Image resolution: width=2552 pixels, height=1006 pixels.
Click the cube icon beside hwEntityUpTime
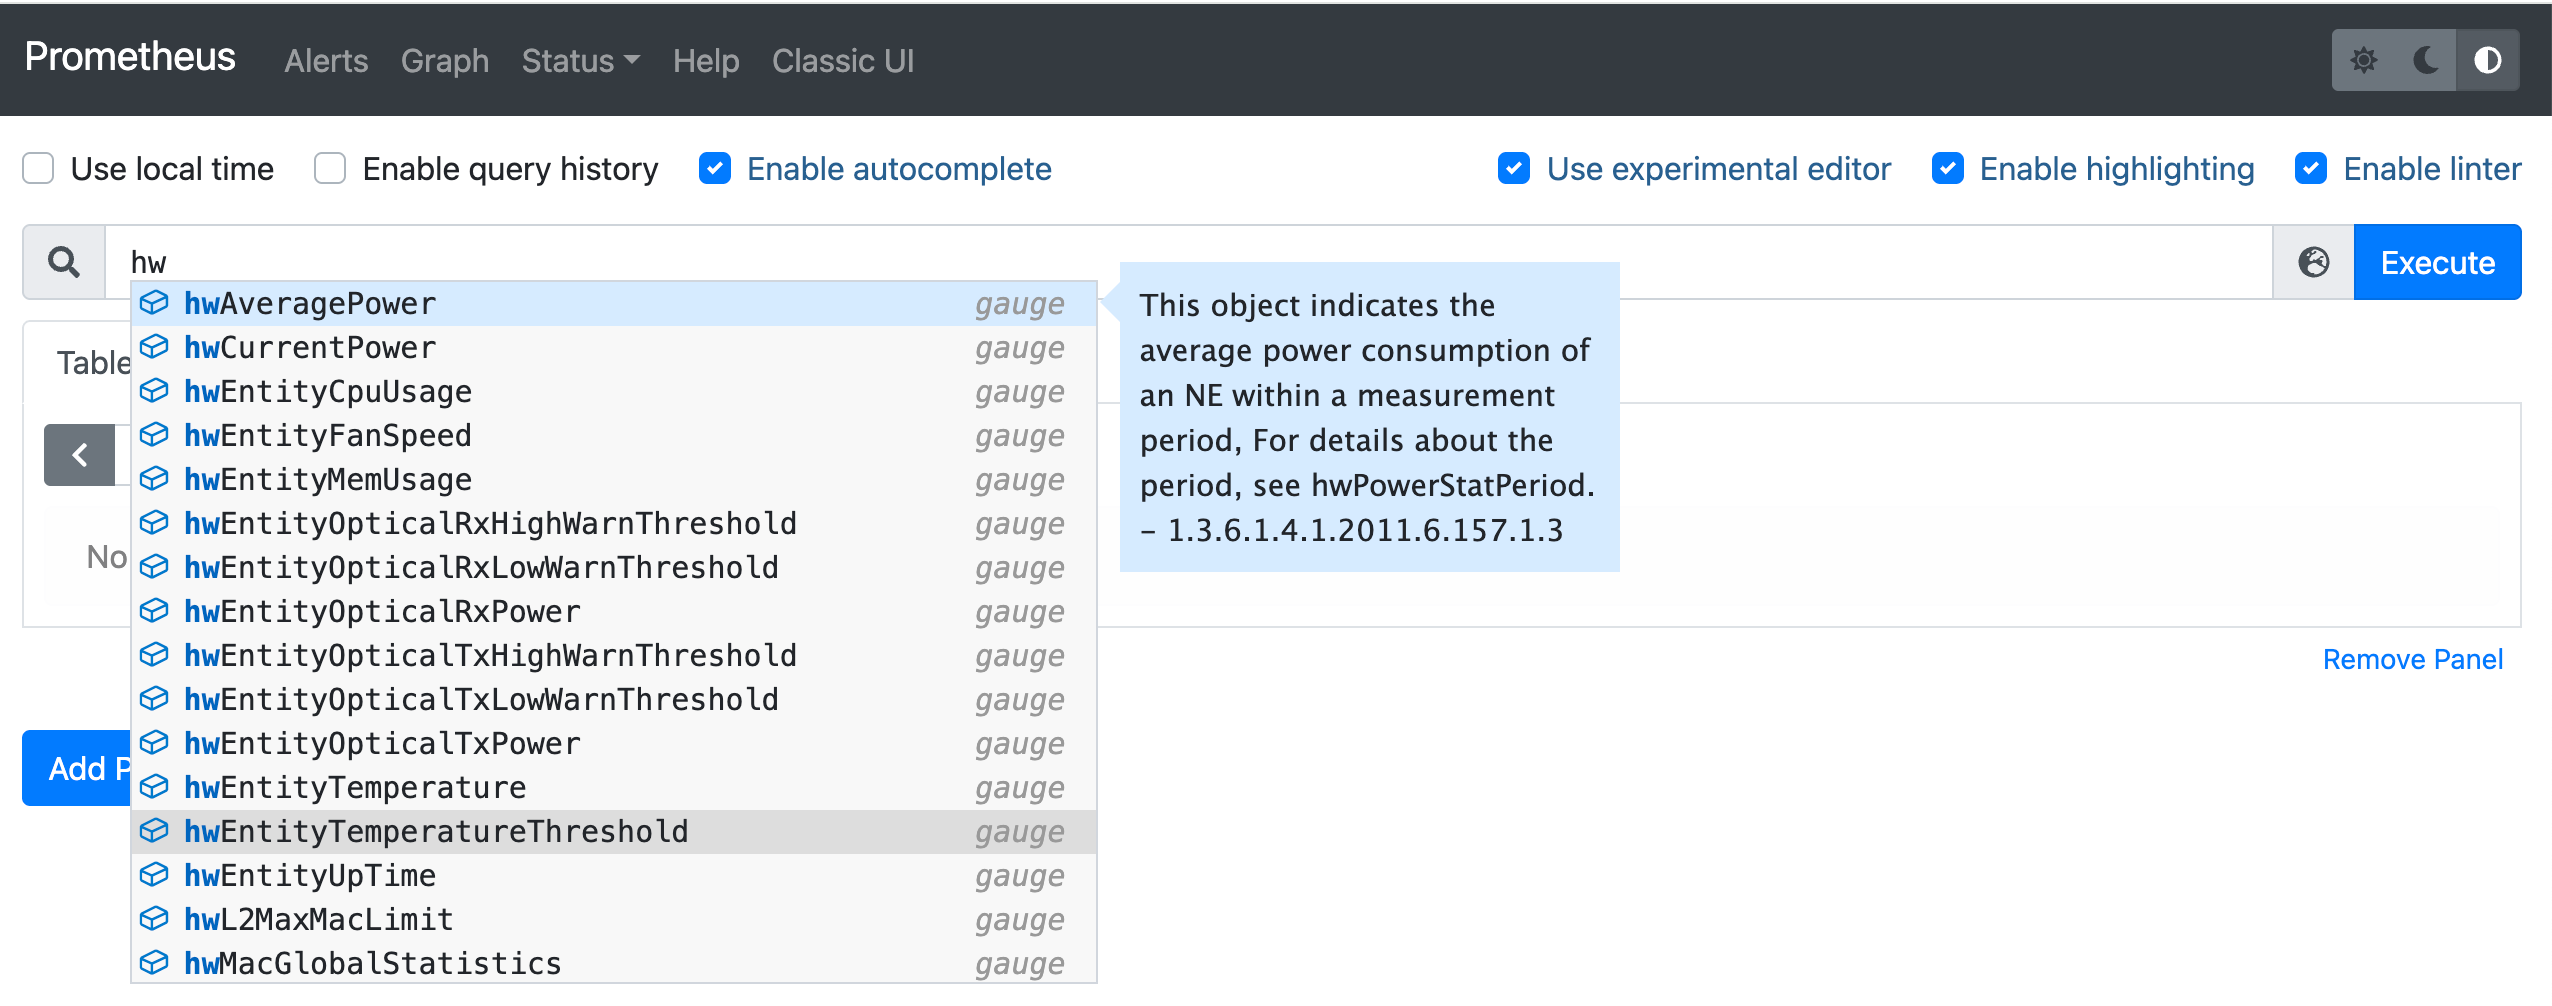coord(154,875)
